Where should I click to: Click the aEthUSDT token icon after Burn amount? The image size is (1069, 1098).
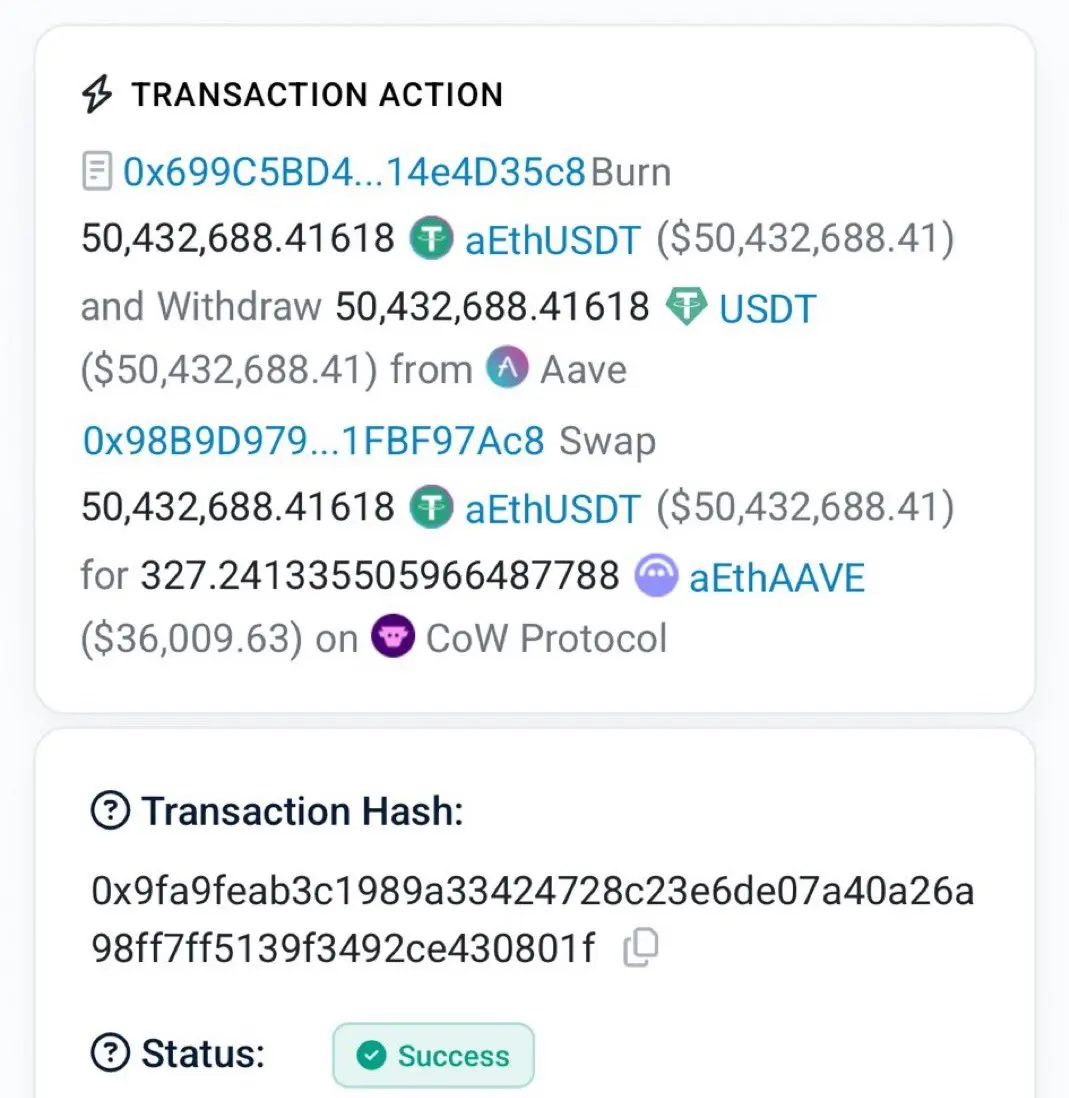pyautogui.click(x=432, y=240)
